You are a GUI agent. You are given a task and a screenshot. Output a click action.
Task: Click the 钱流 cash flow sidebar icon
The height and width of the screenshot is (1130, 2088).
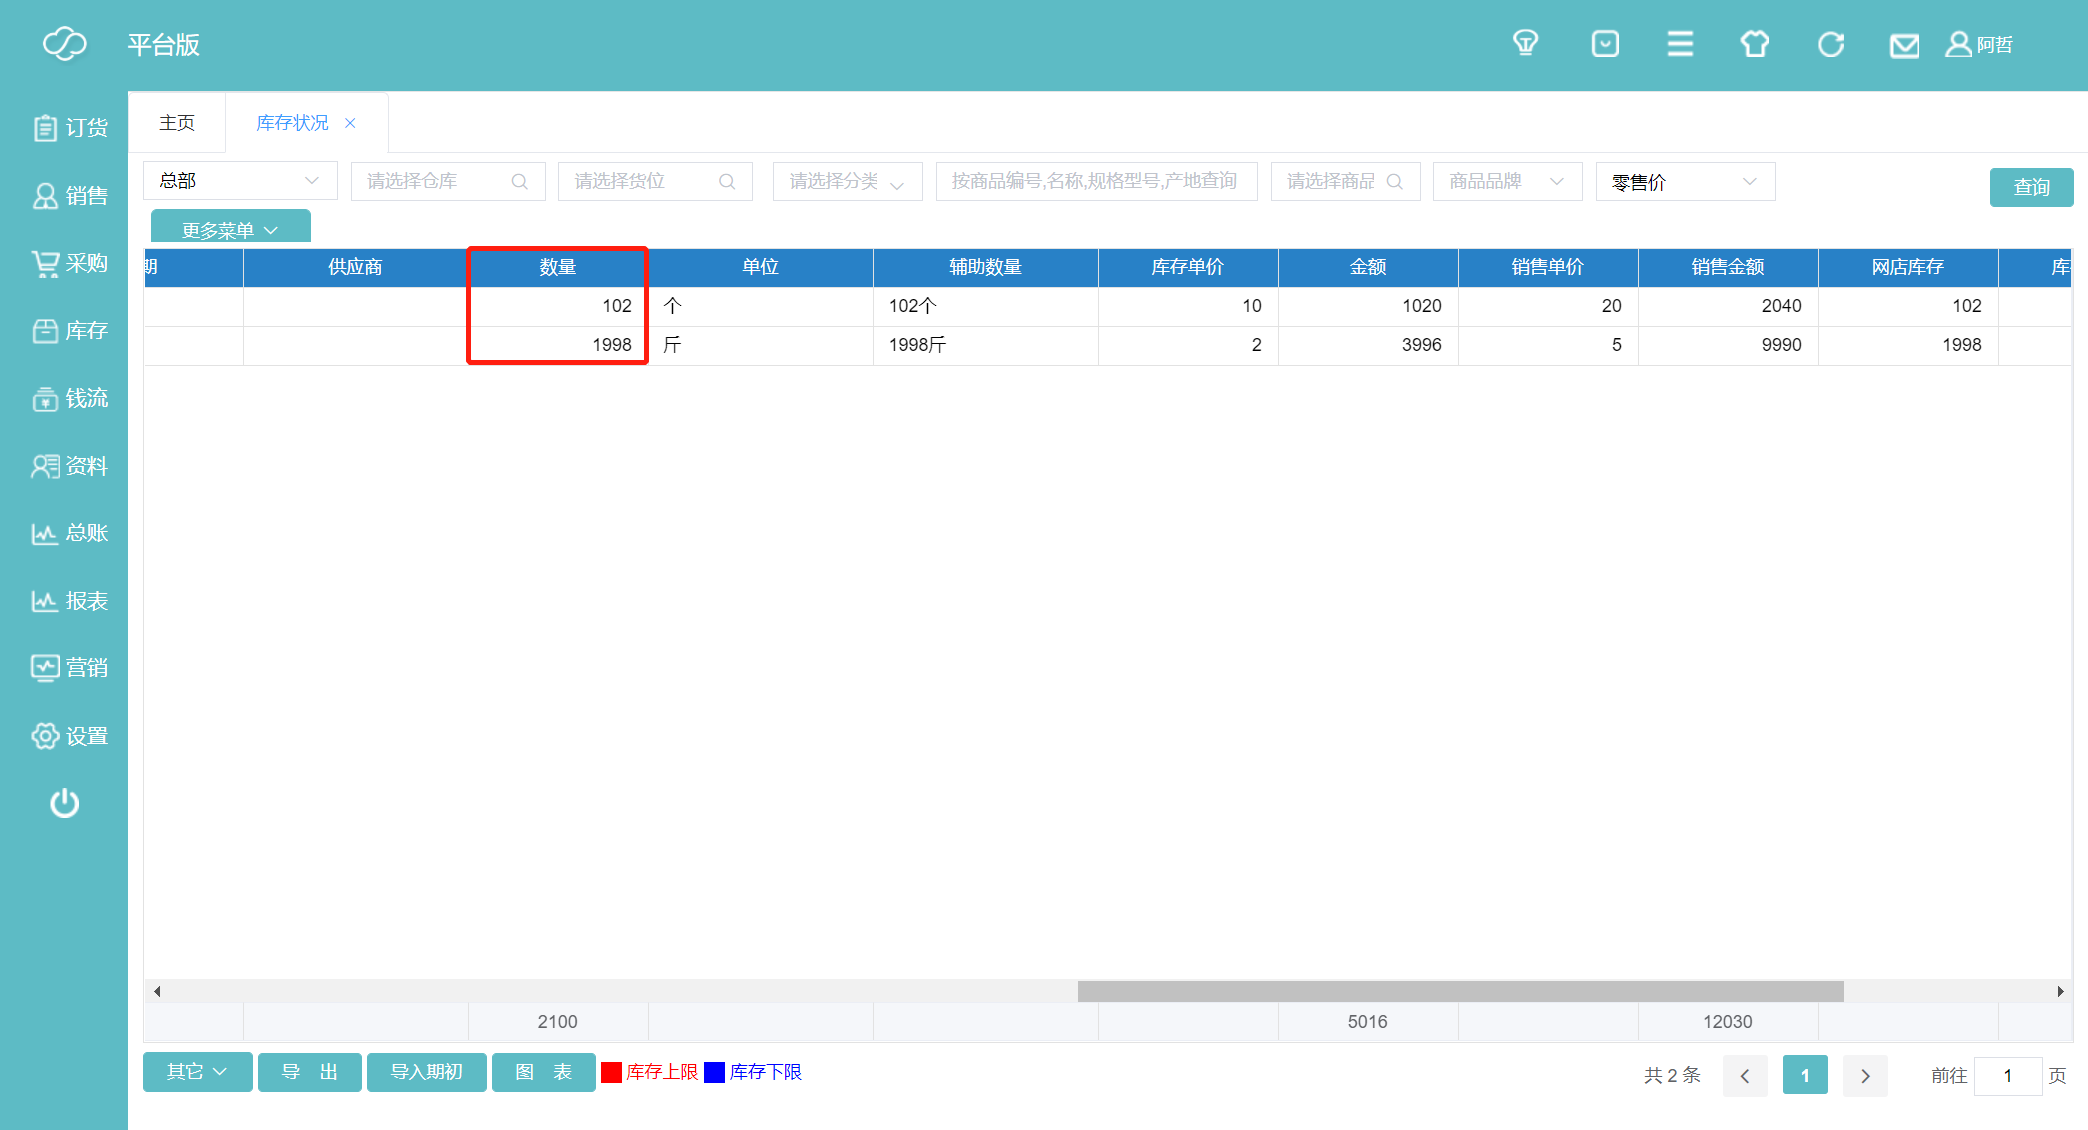point(69,398)
